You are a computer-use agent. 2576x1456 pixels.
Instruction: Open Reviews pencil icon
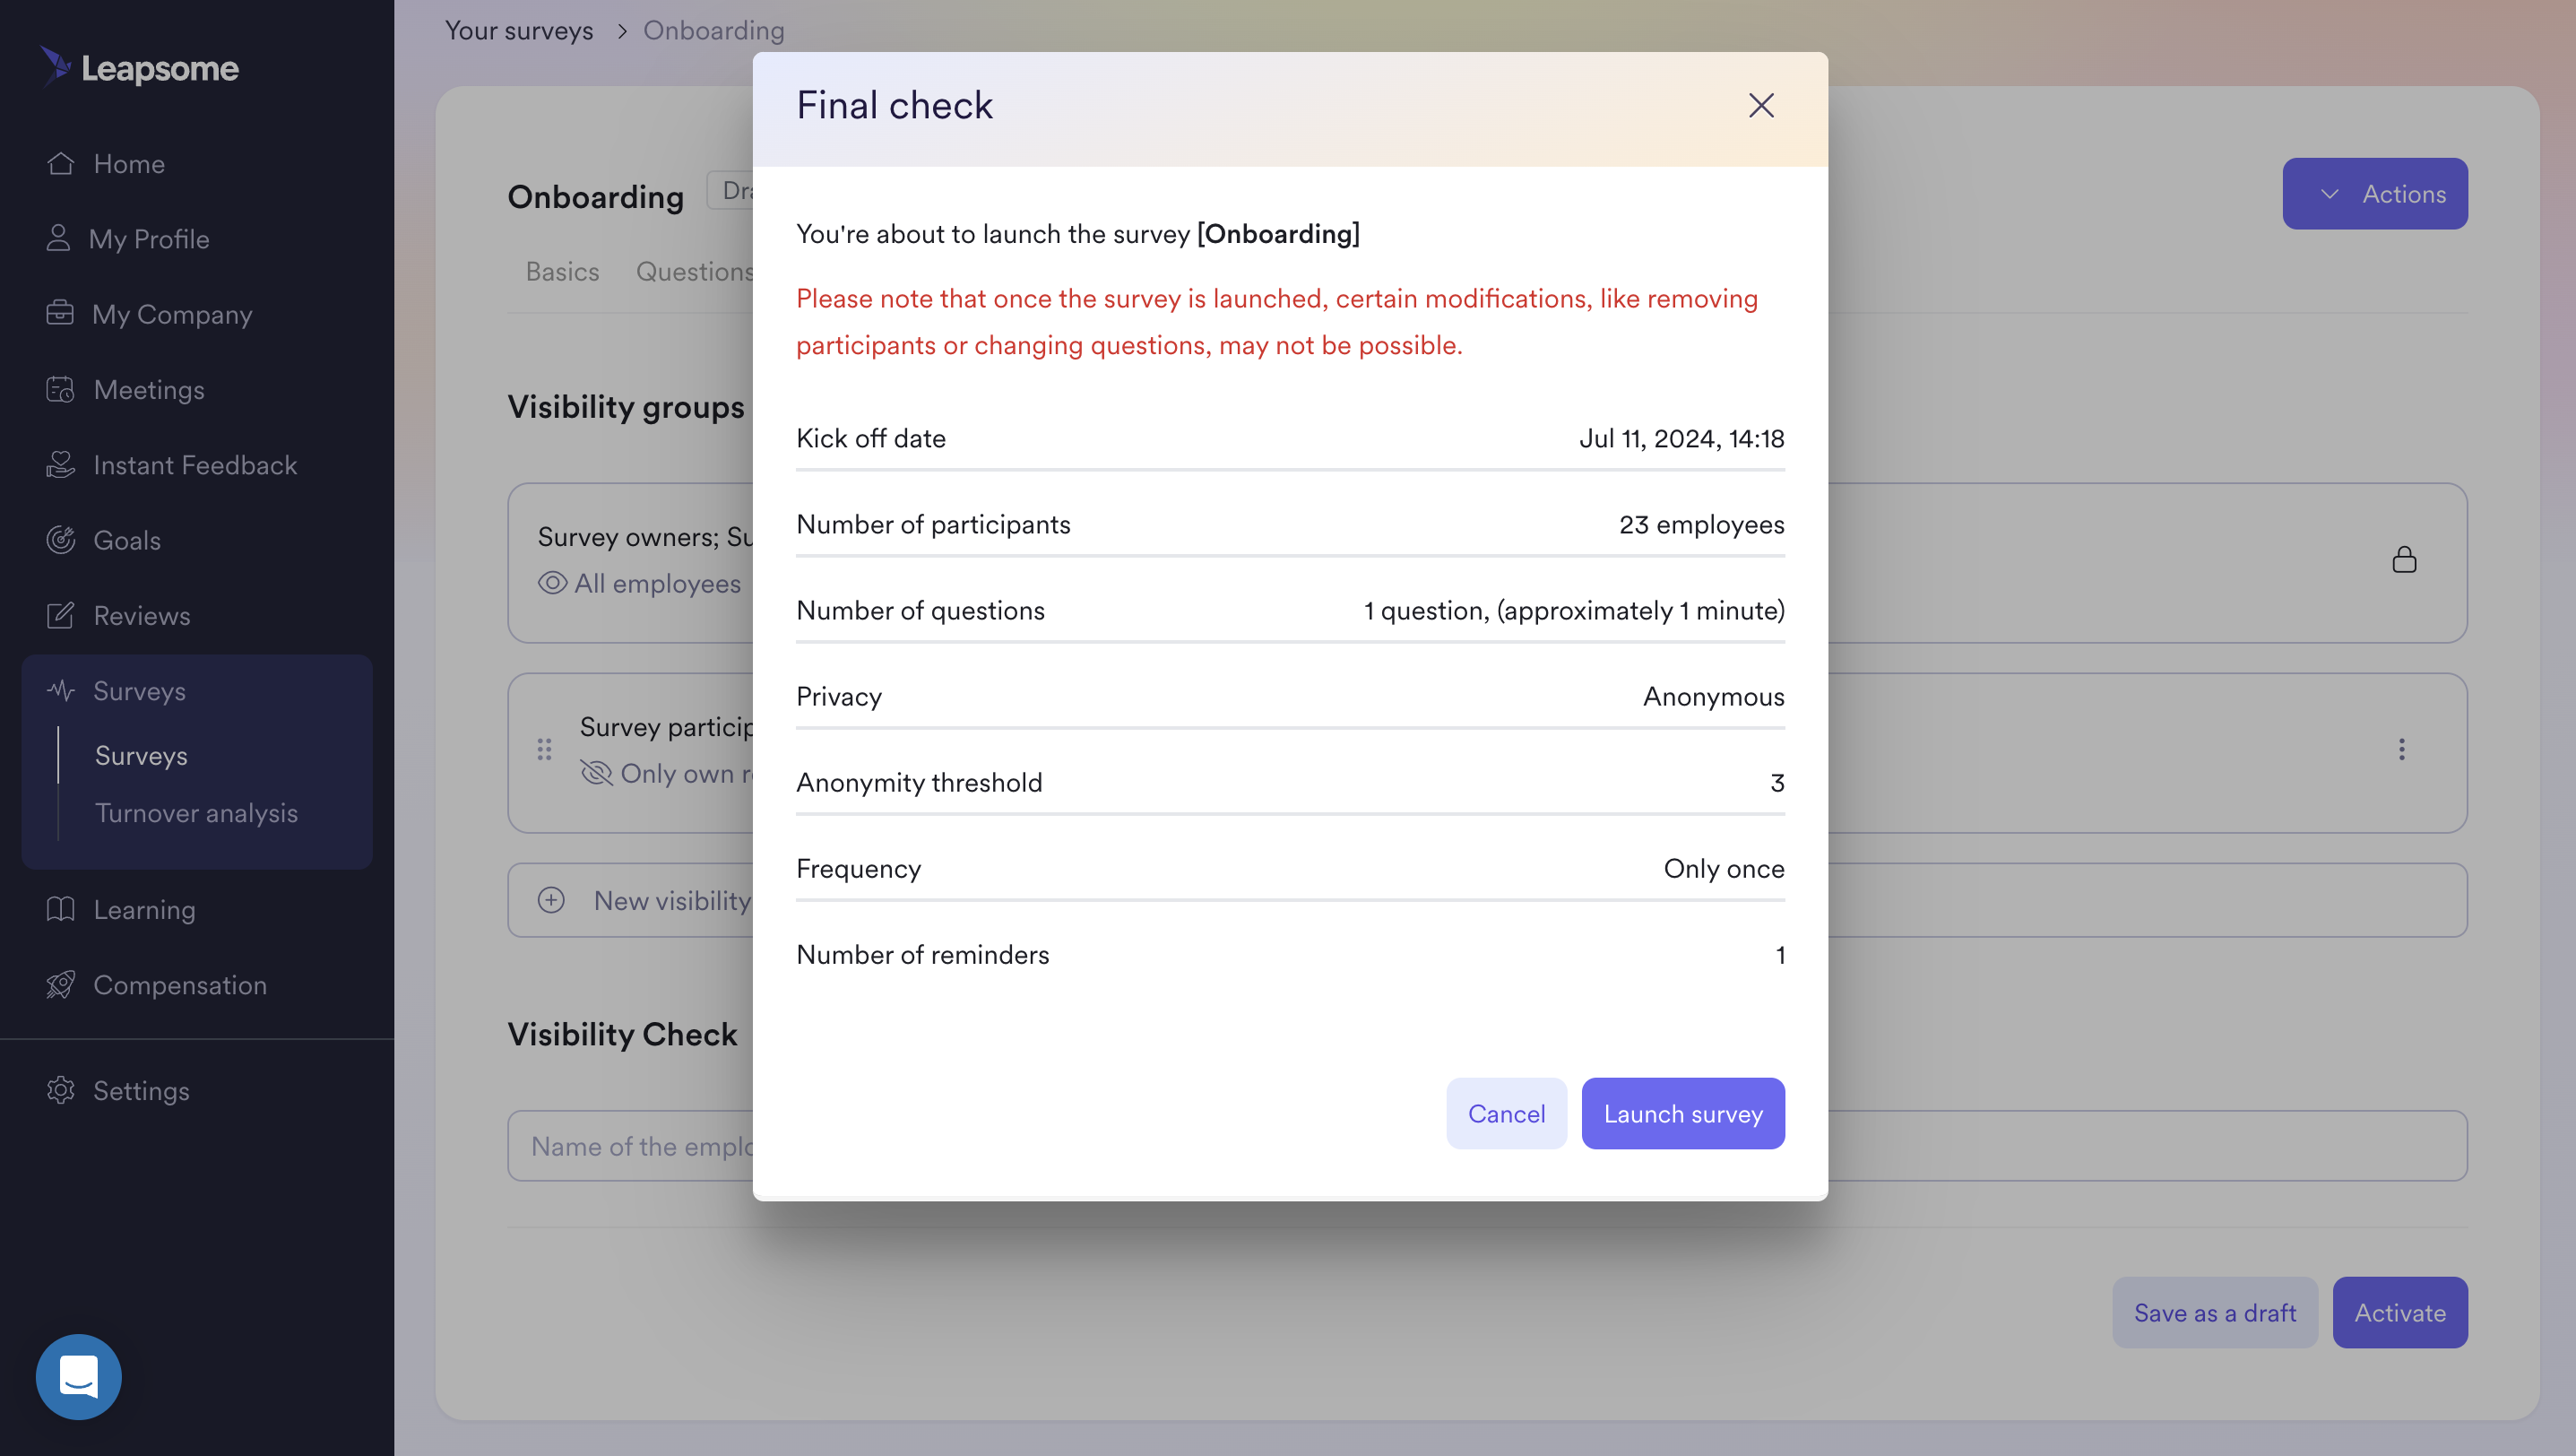point(60,616)
